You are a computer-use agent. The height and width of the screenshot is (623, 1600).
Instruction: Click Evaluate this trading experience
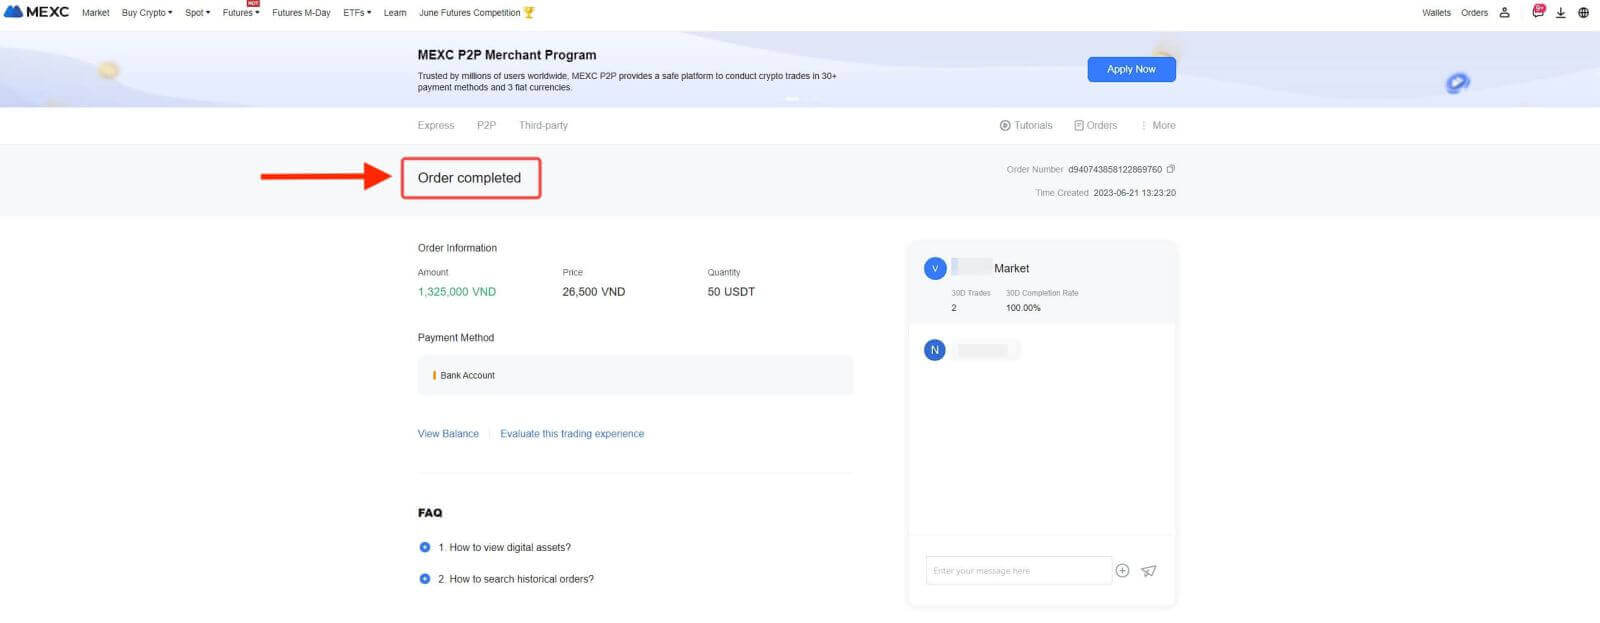572,434
